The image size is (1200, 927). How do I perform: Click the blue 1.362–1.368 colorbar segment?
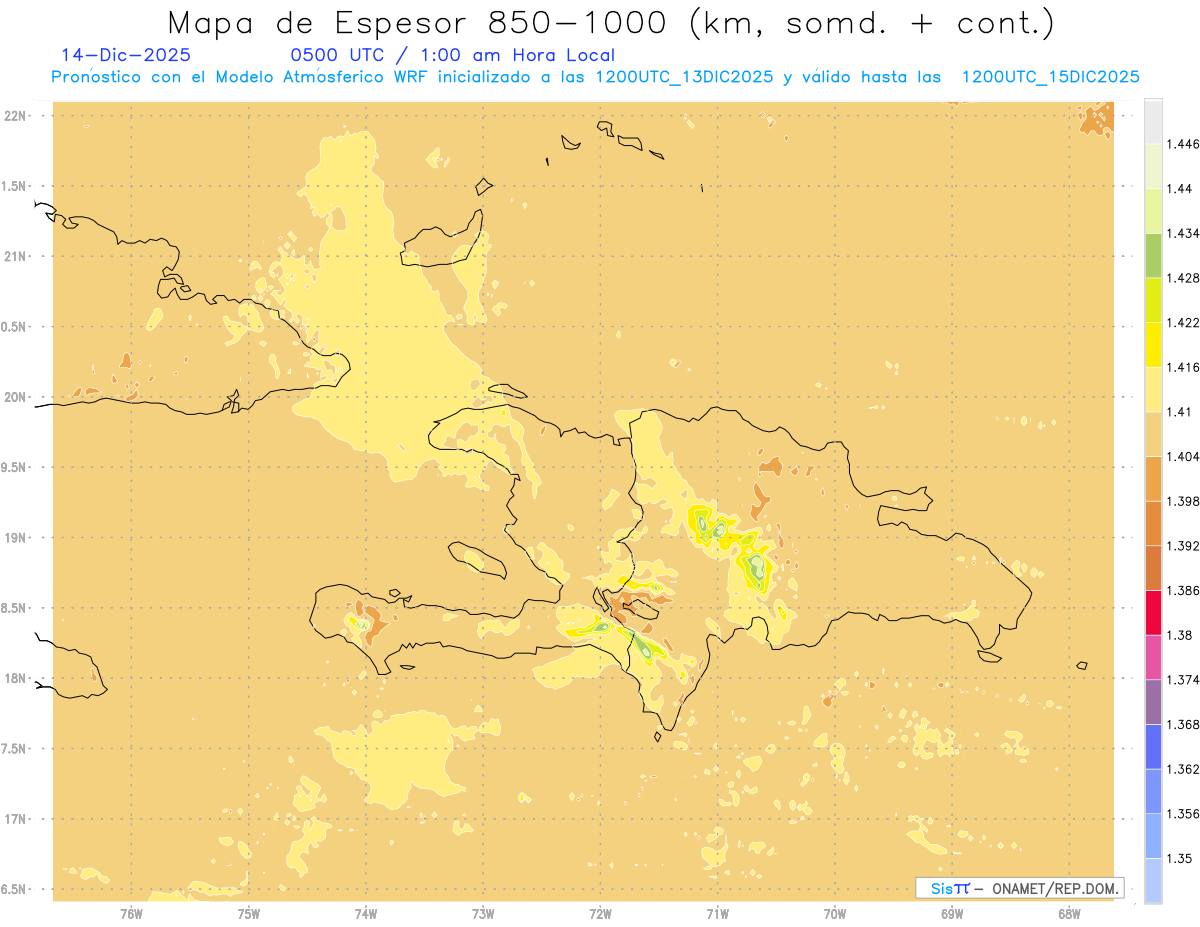coord(1153,747)
